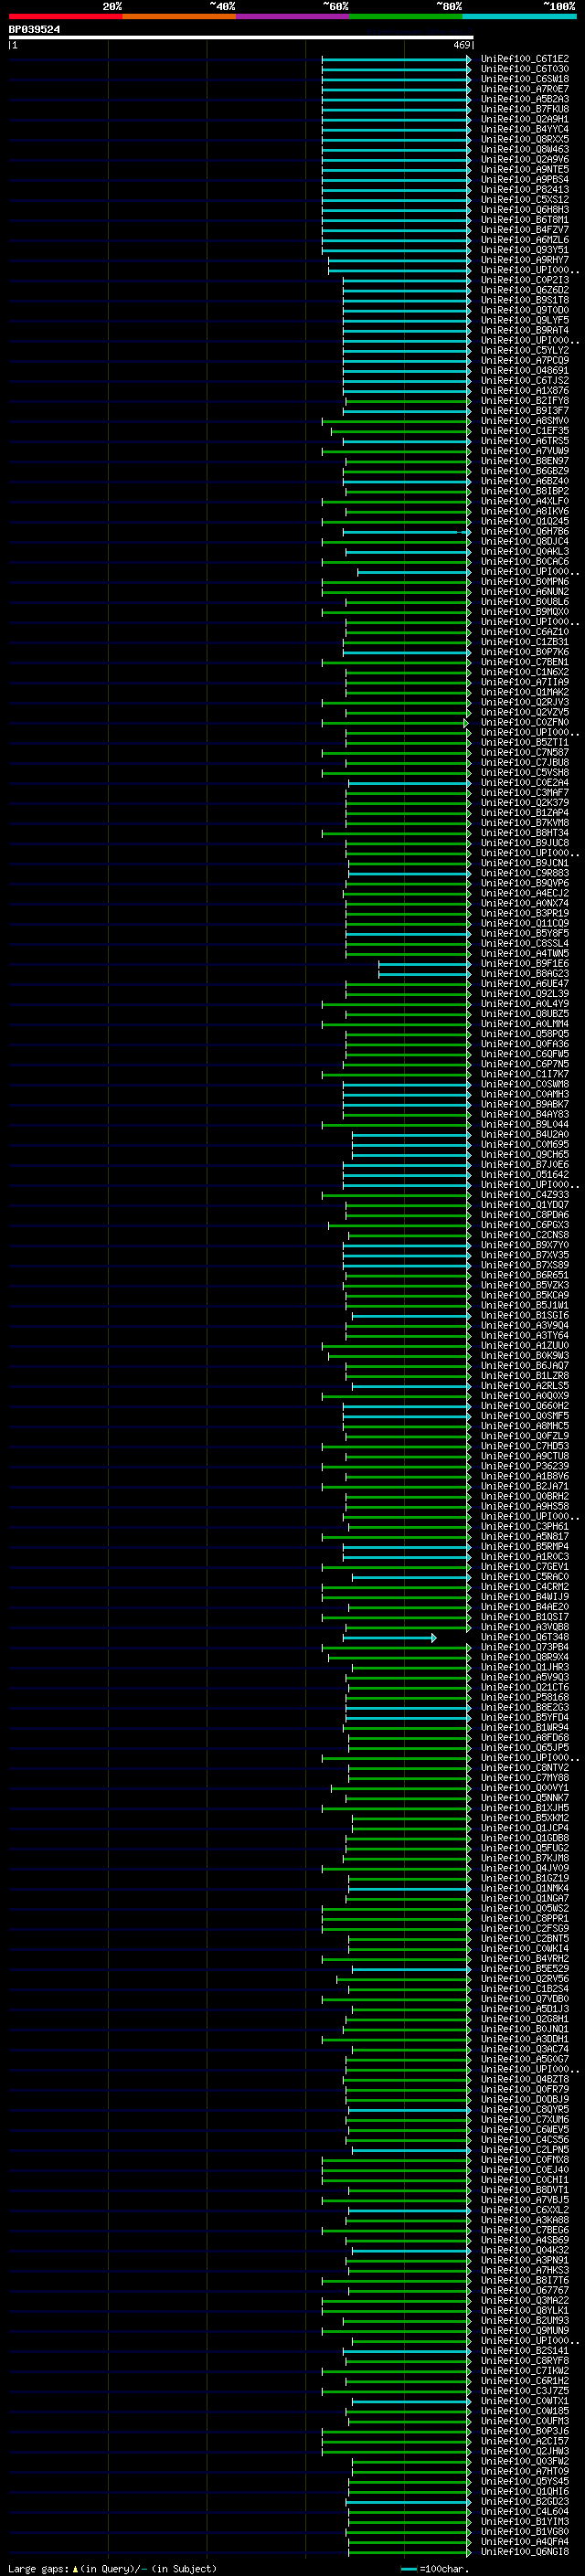This screenshot has width=585, height=2576.
Task: Select the UniRef100_Q9CH65 label
Action: 525,1155
